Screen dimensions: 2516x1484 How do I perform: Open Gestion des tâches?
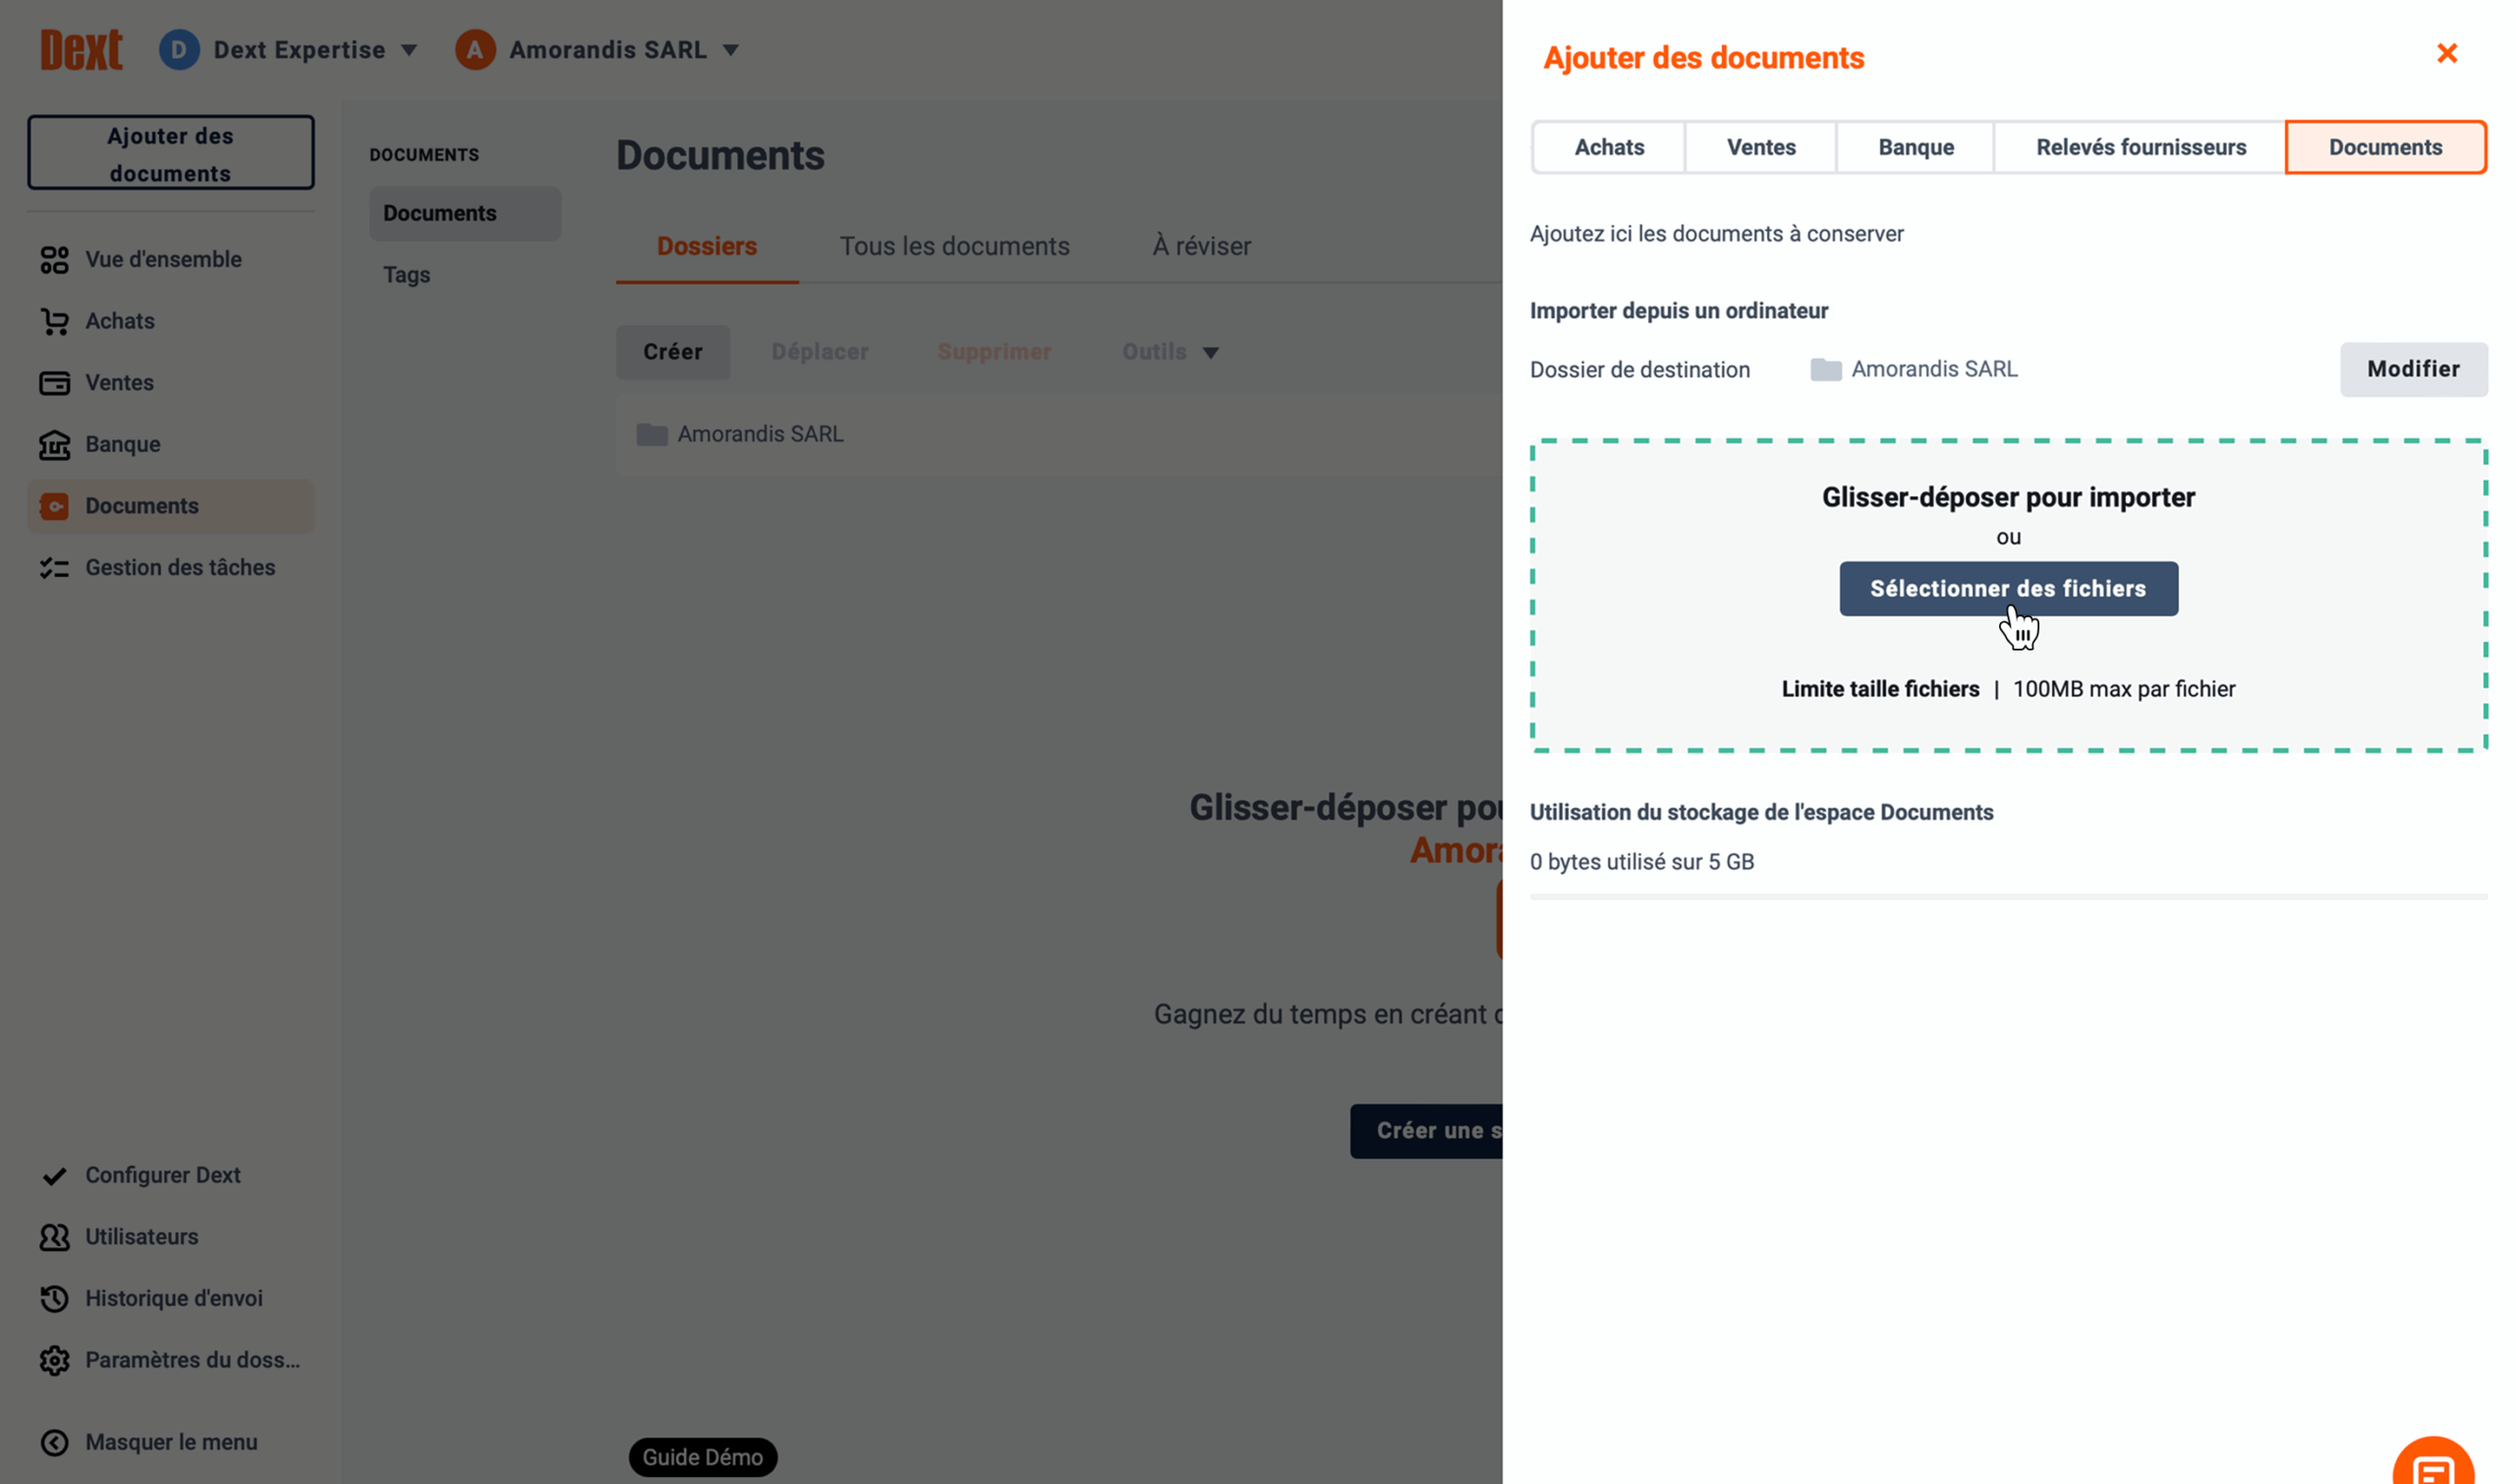170,568
